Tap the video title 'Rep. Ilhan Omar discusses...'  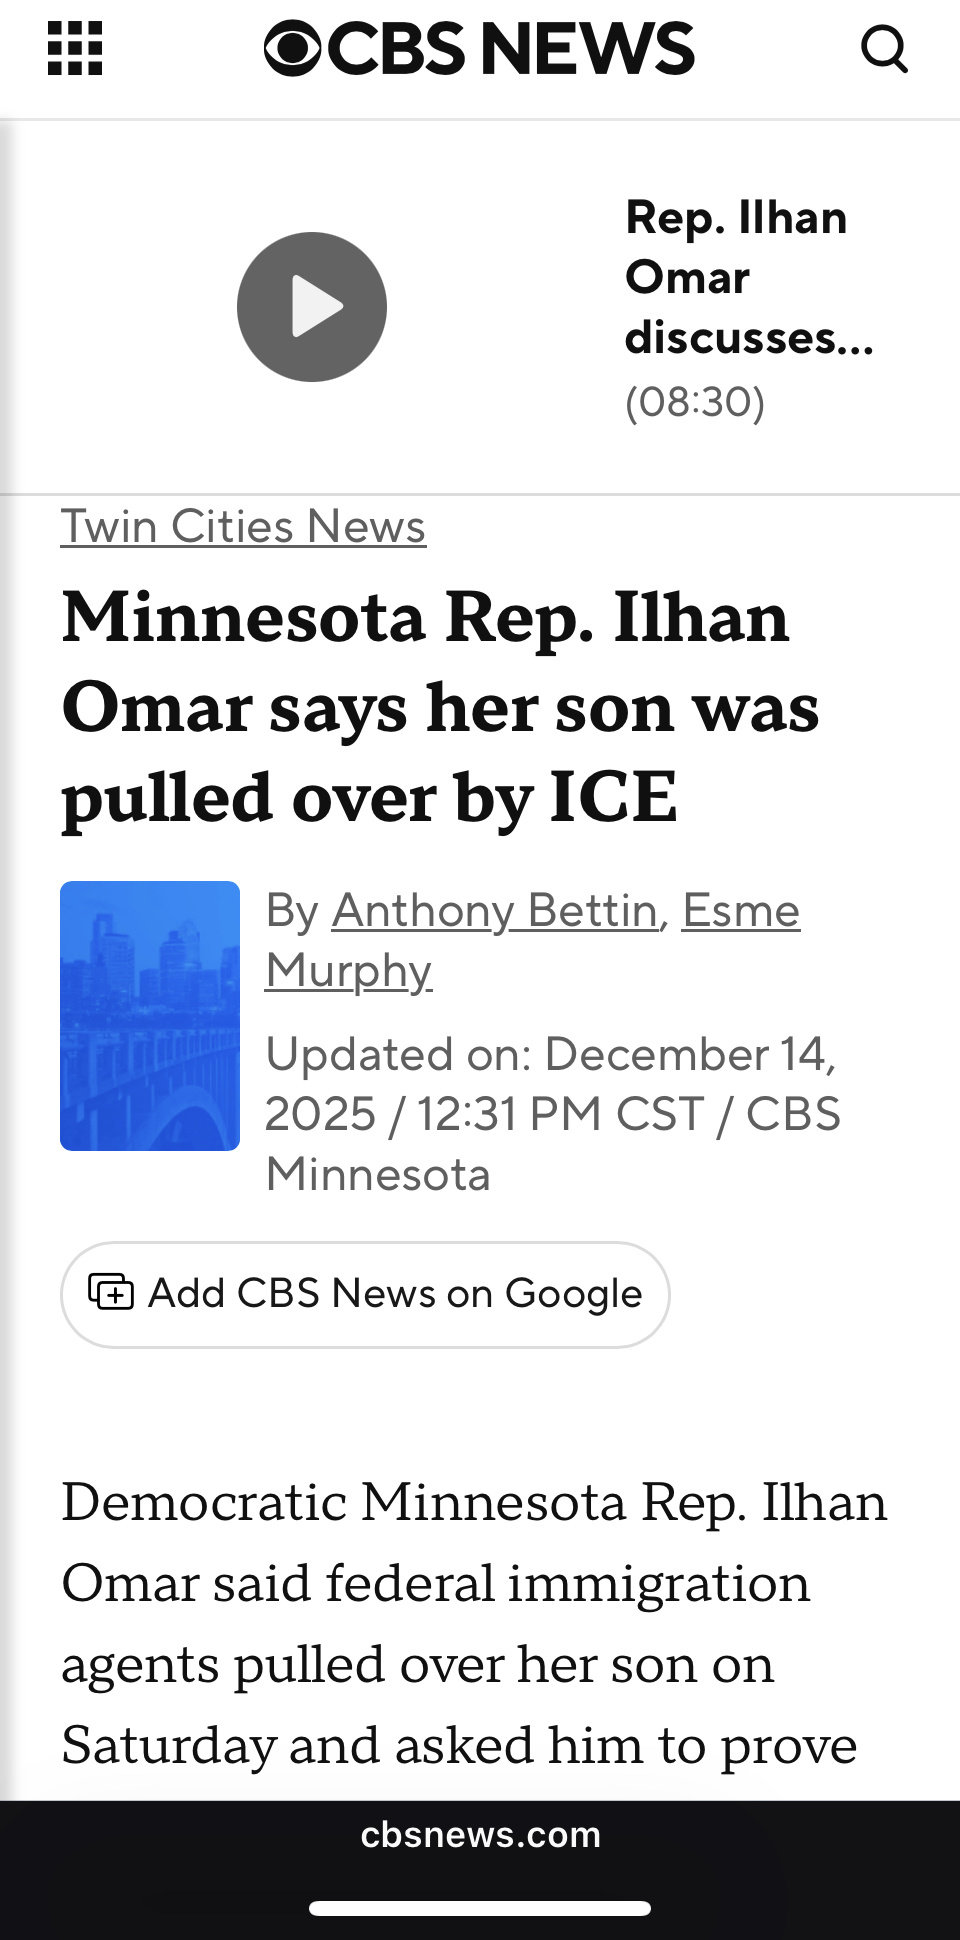point(748,277)
